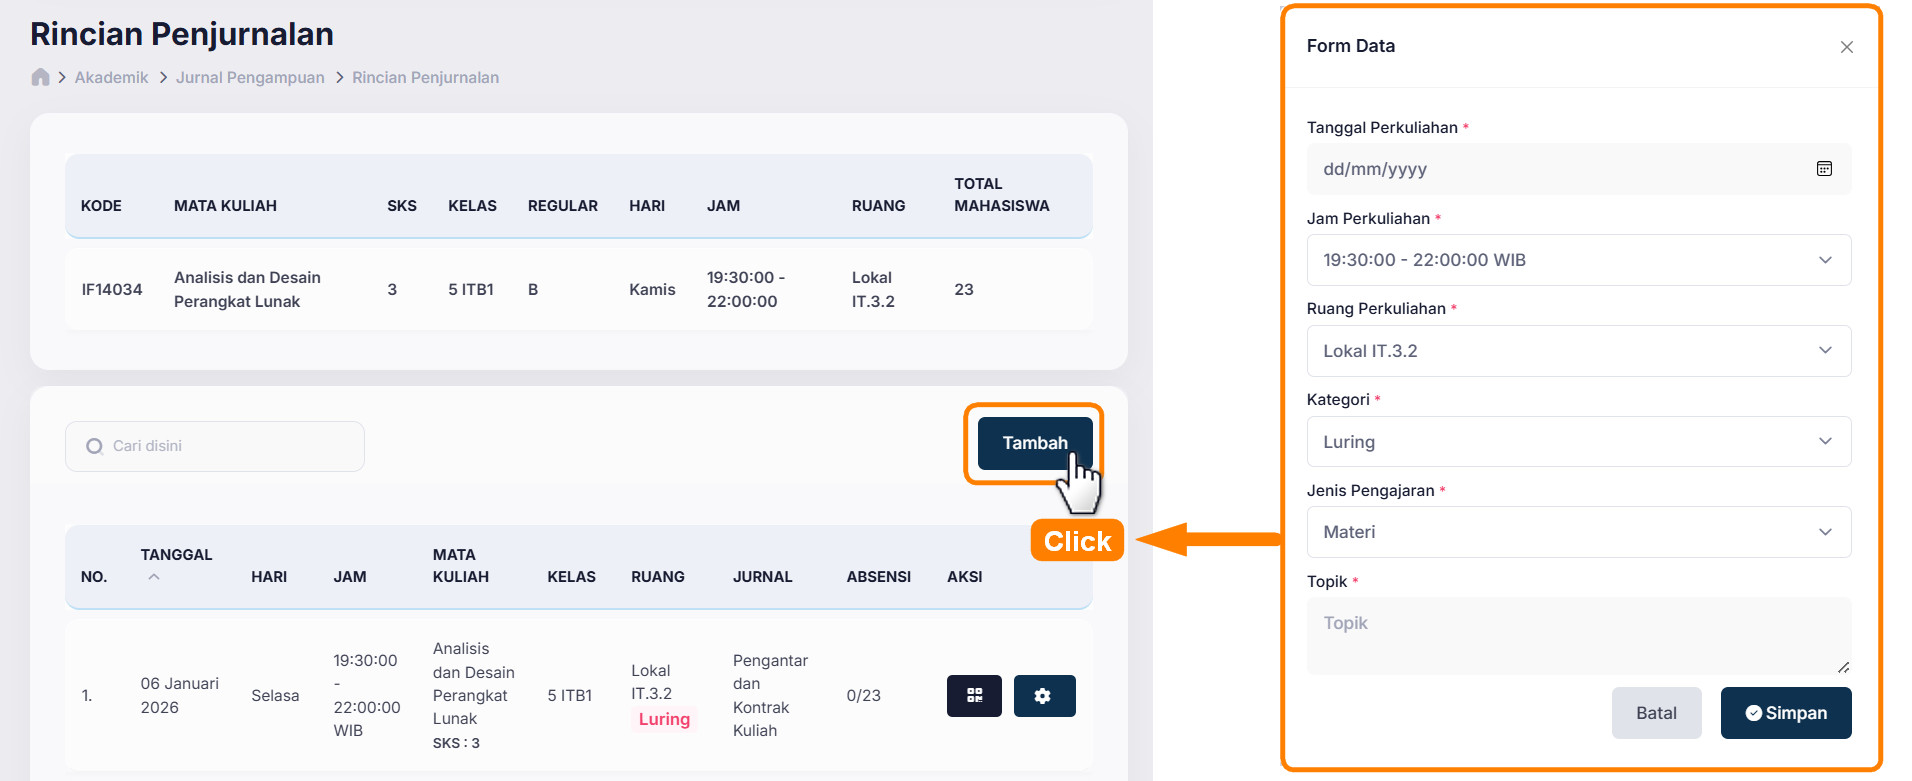Focus the Topik text area

click(x=1578, y=636)
